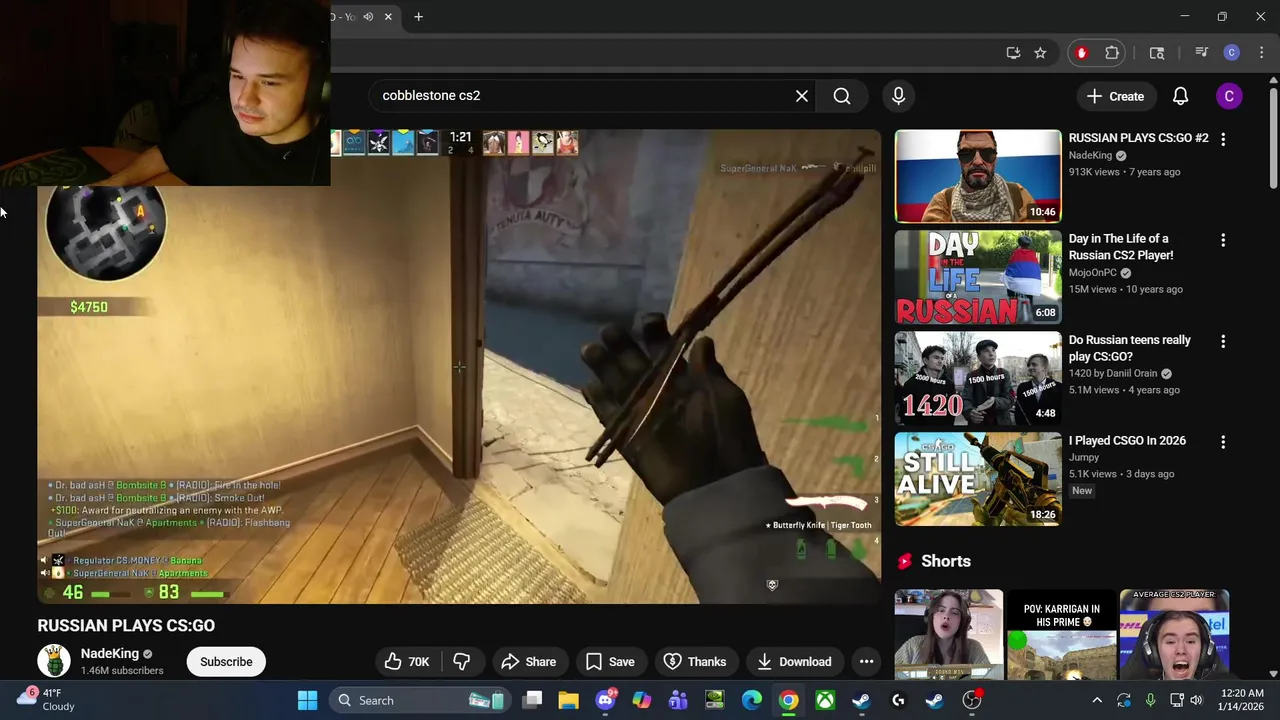Open options for RUSSIAN PLAYS CS:GO #2

[x=1222, y=140]
